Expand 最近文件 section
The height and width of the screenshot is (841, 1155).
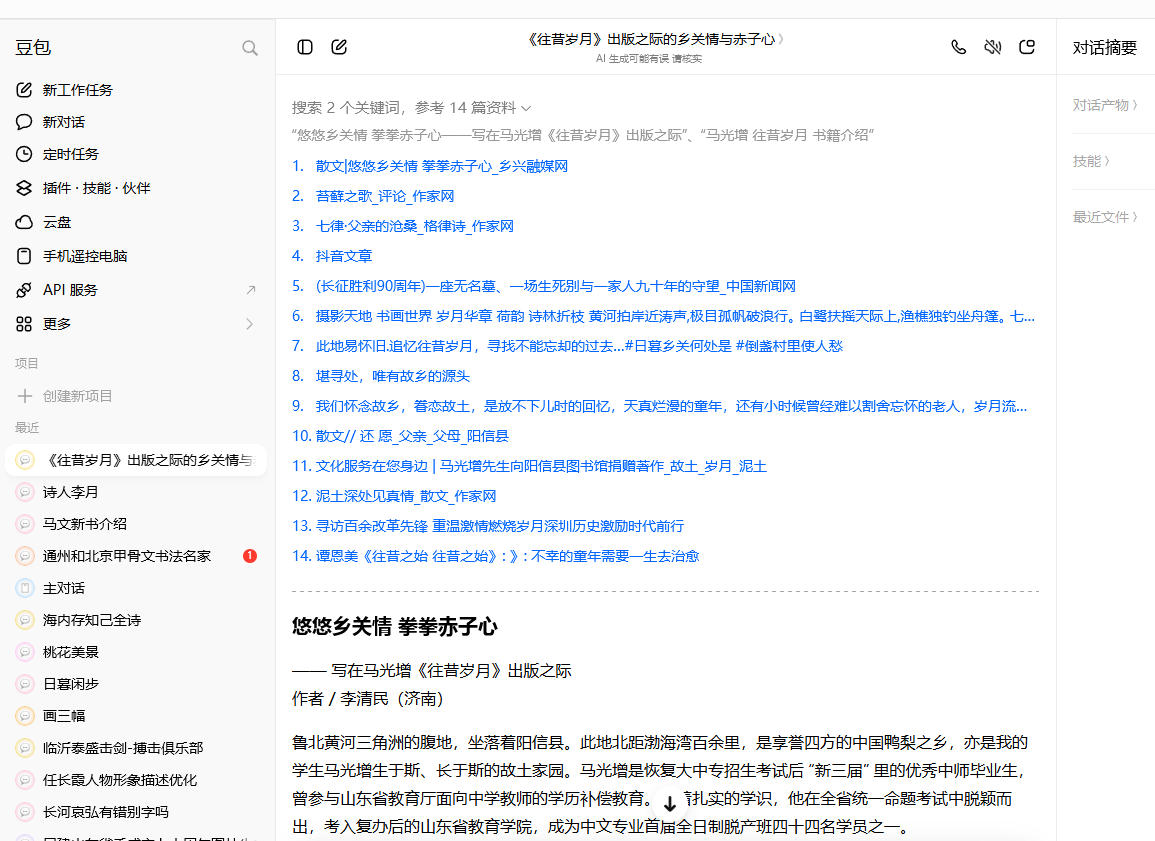pos(1105,217)
